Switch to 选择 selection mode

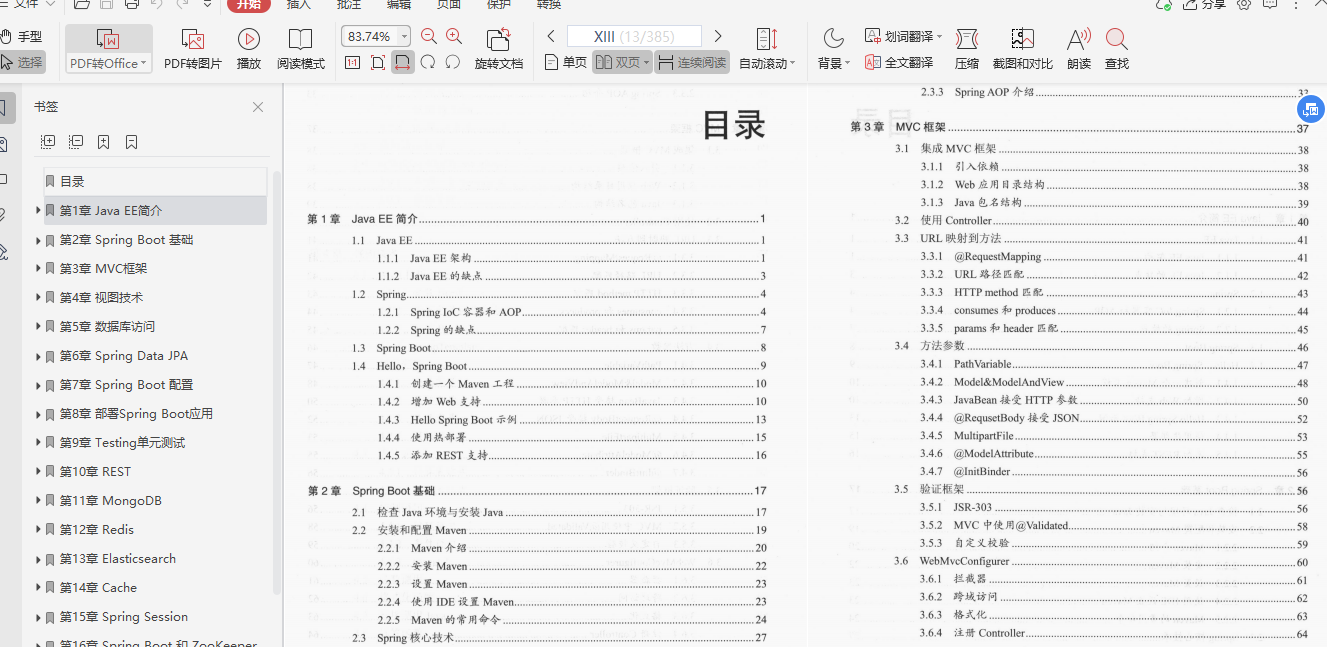(24, 62)
